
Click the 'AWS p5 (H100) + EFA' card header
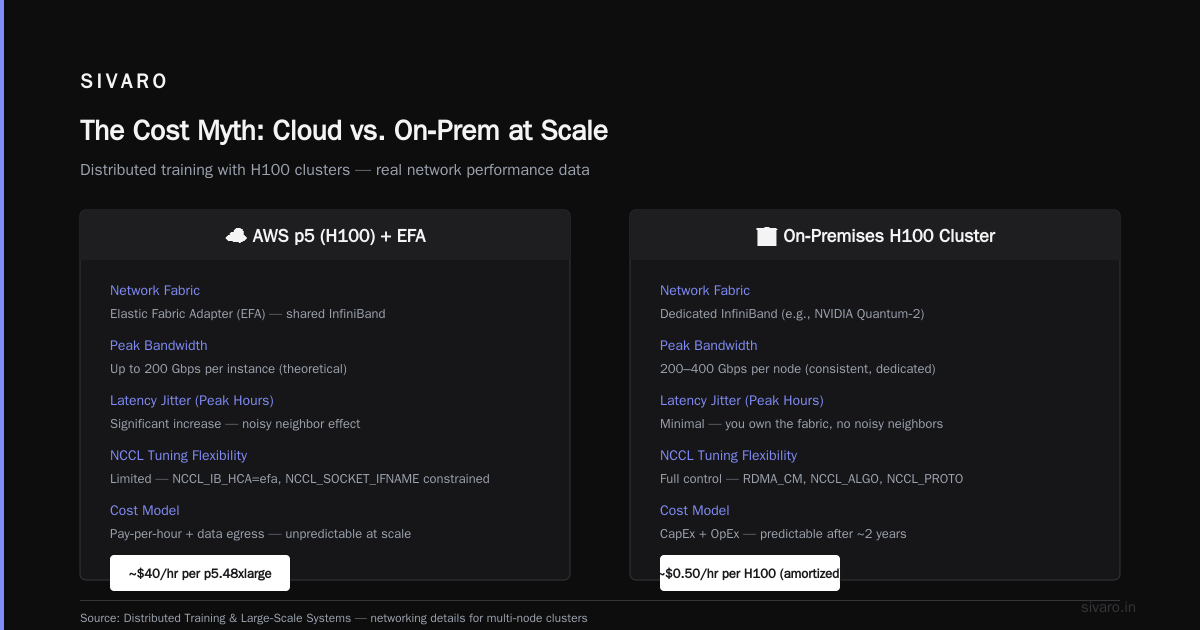[325, 235]
